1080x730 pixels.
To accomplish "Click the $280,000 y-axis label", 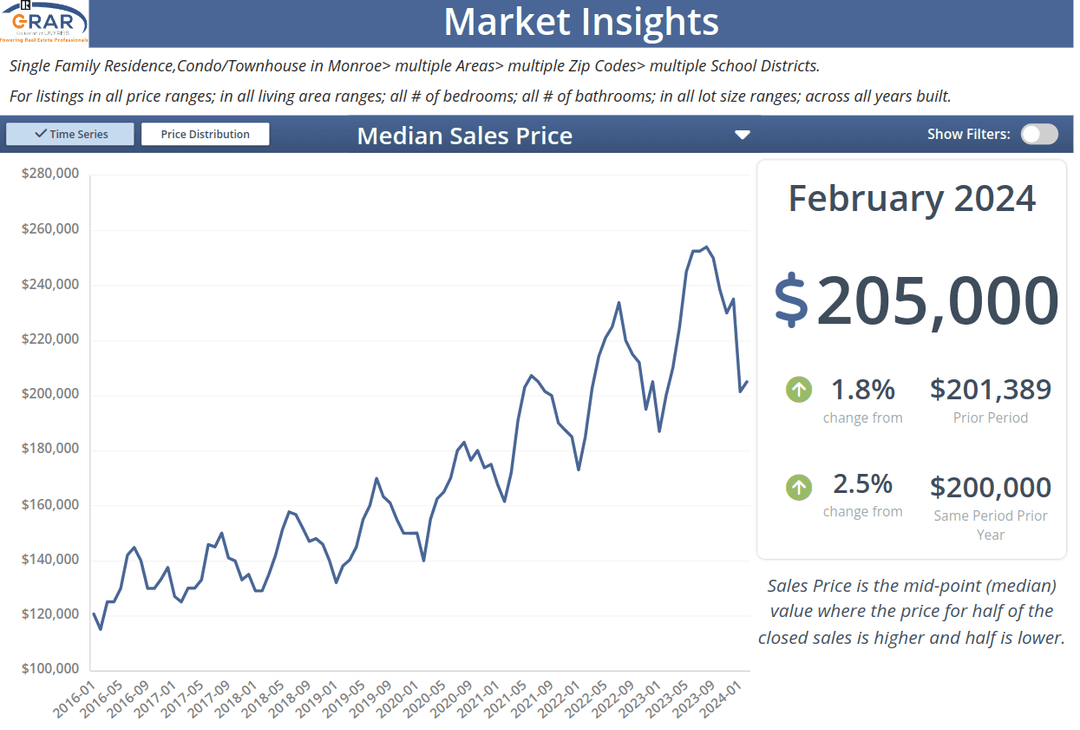I will [x=50, y=174].
